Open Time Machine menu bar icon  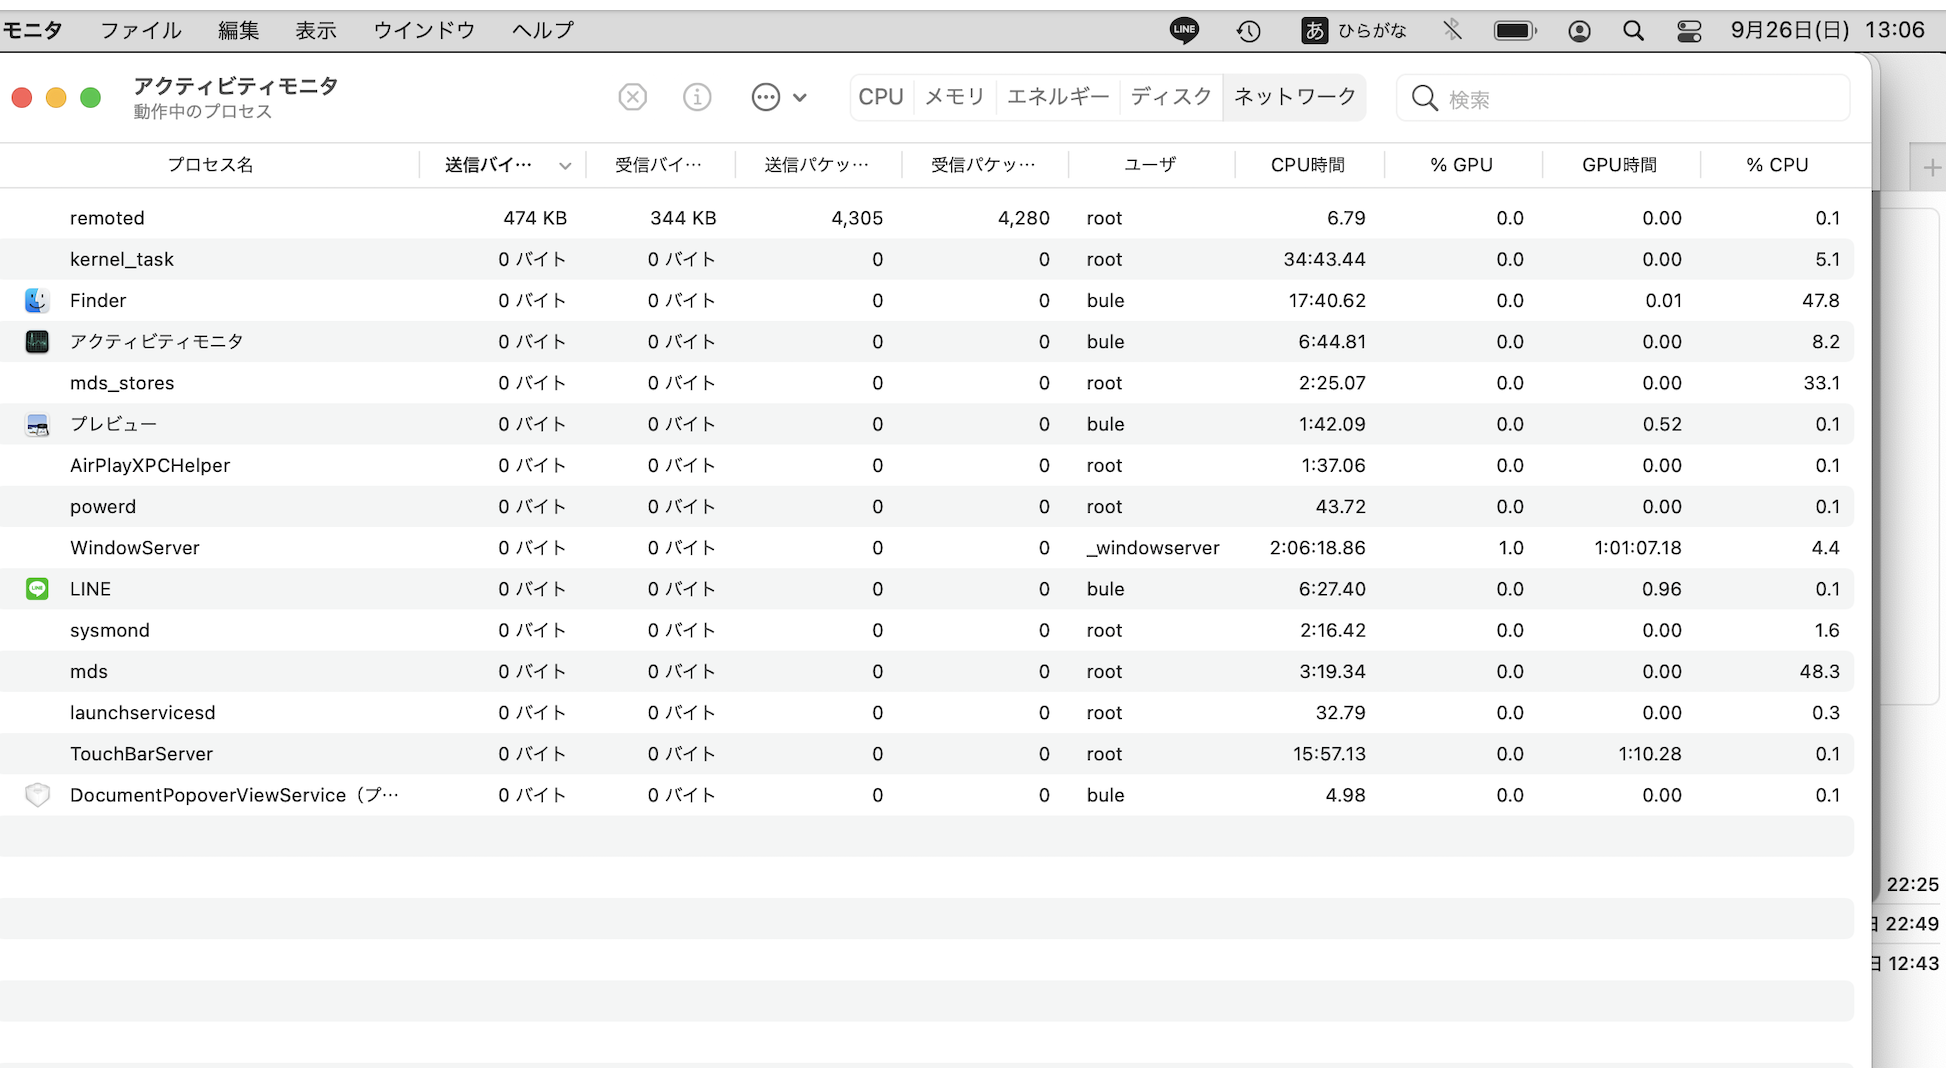click(1248, 31)
